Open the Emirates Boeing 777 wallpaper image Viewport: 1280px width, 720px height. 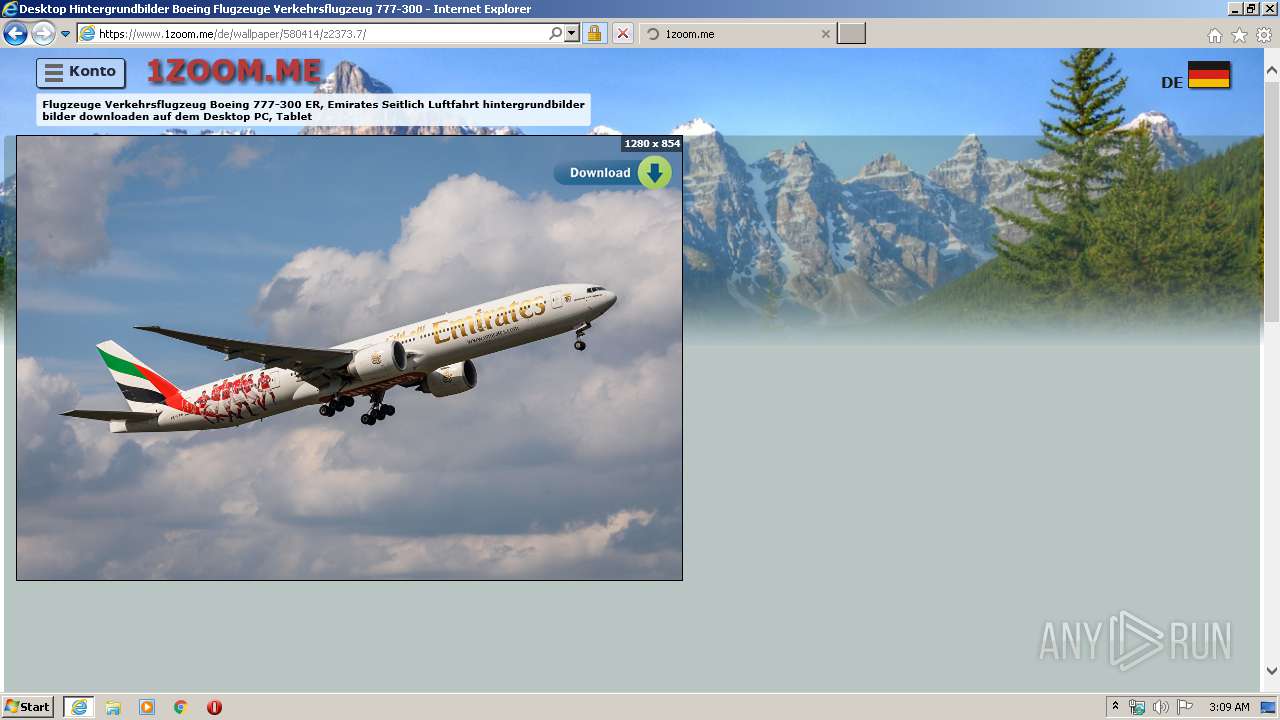(x=349, y=358)
